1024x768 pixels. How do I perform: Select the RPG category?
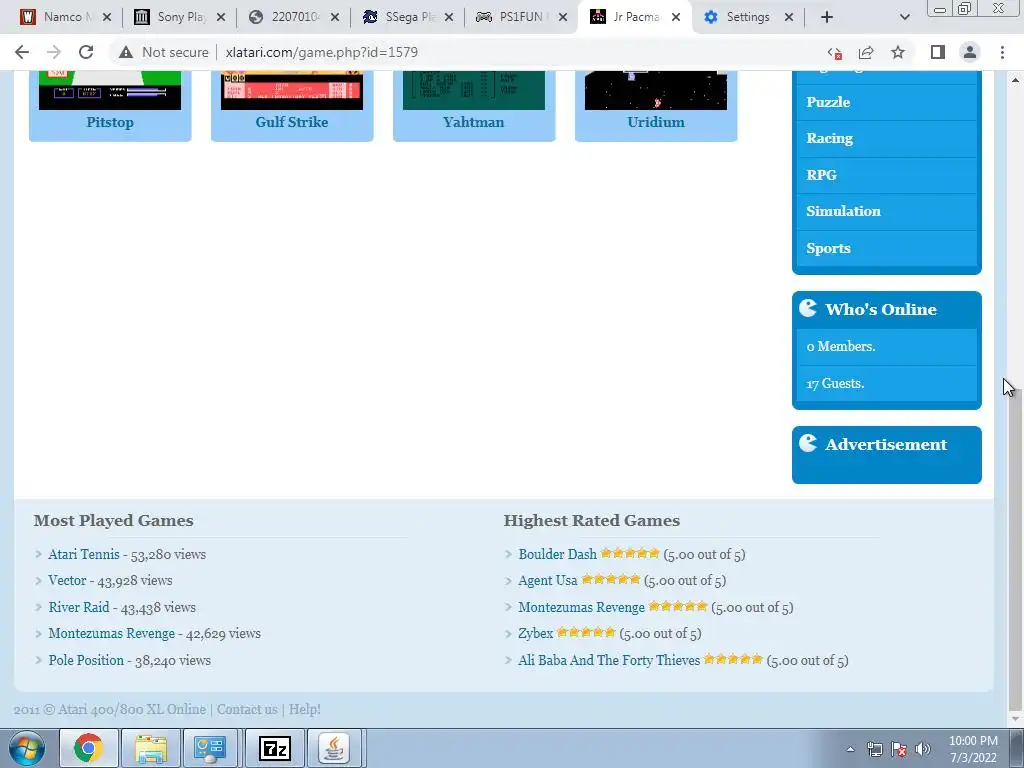click(x=886, y=175)
